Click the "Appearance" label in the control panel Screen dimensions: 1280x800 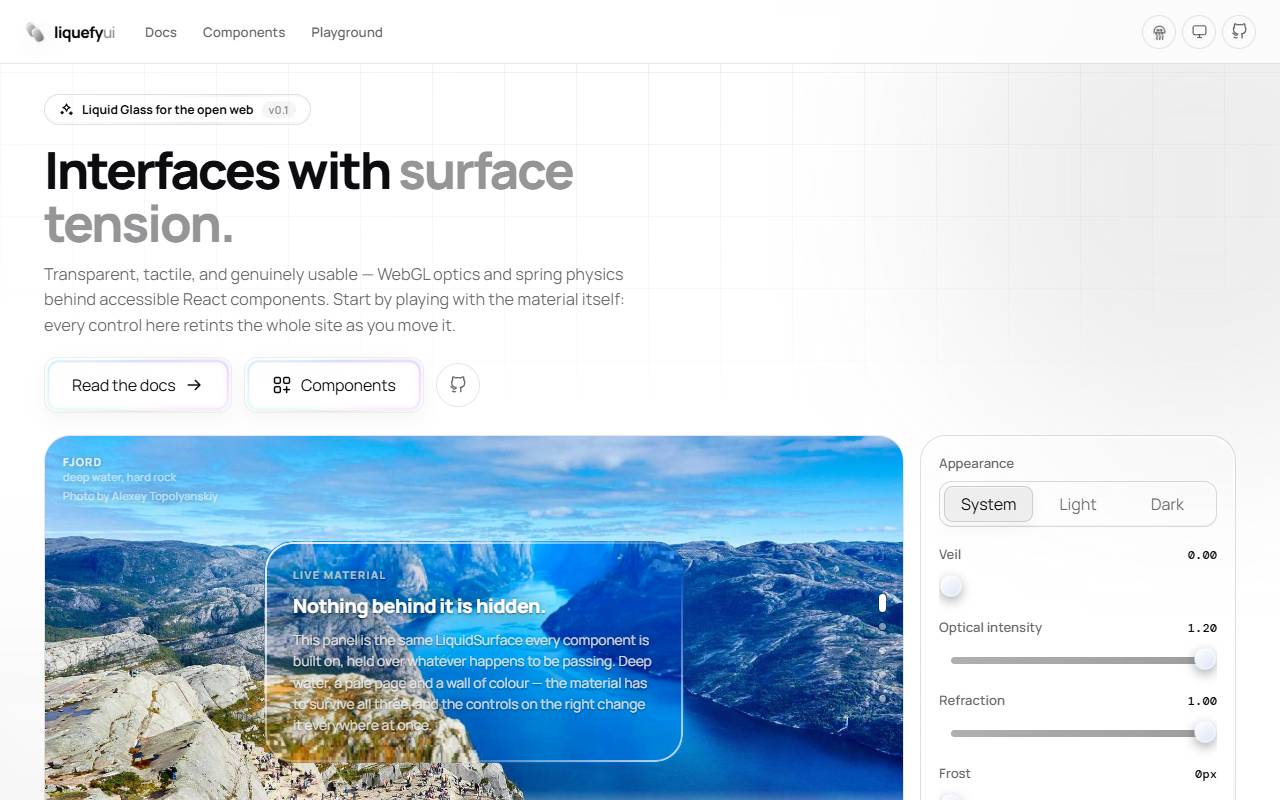click(x=976, y=463)
